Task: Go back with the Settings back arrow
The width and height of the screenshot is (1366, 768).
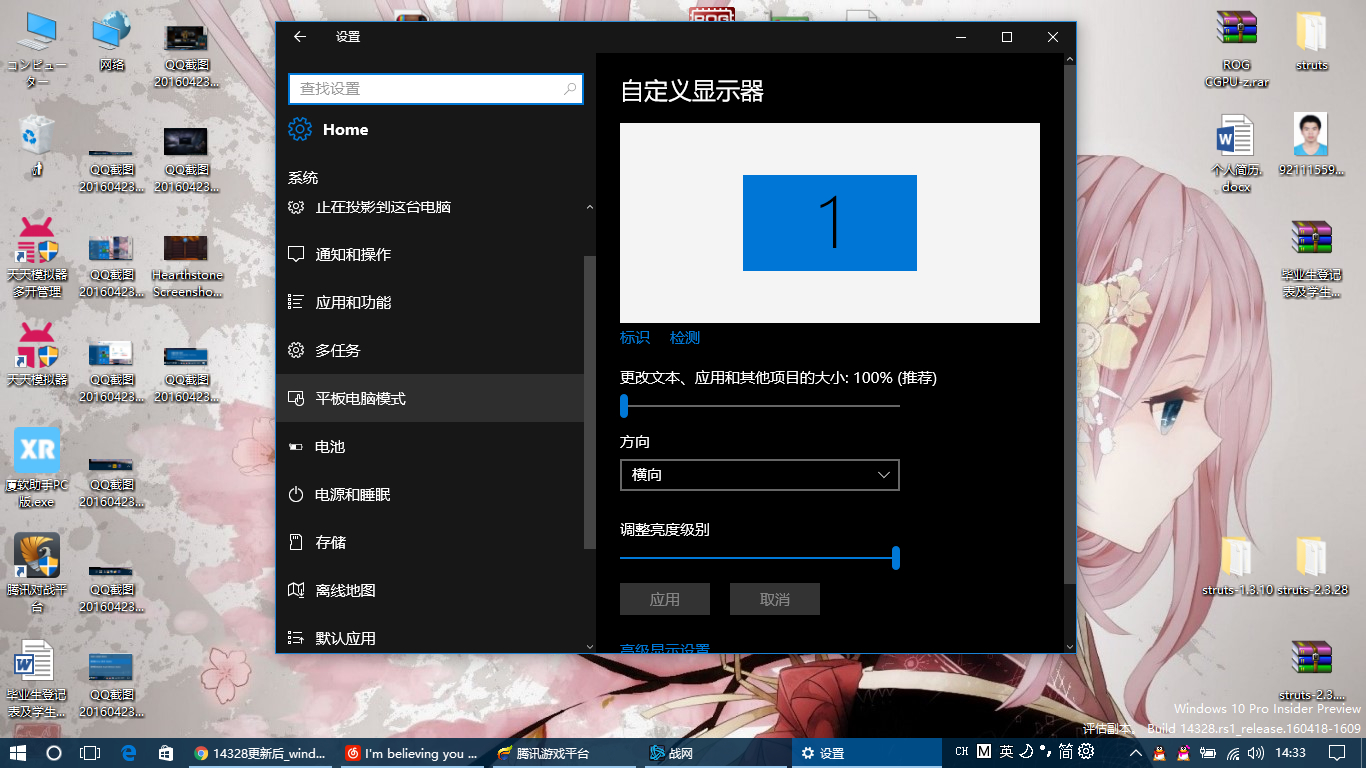Action: [x=300, y=37]
